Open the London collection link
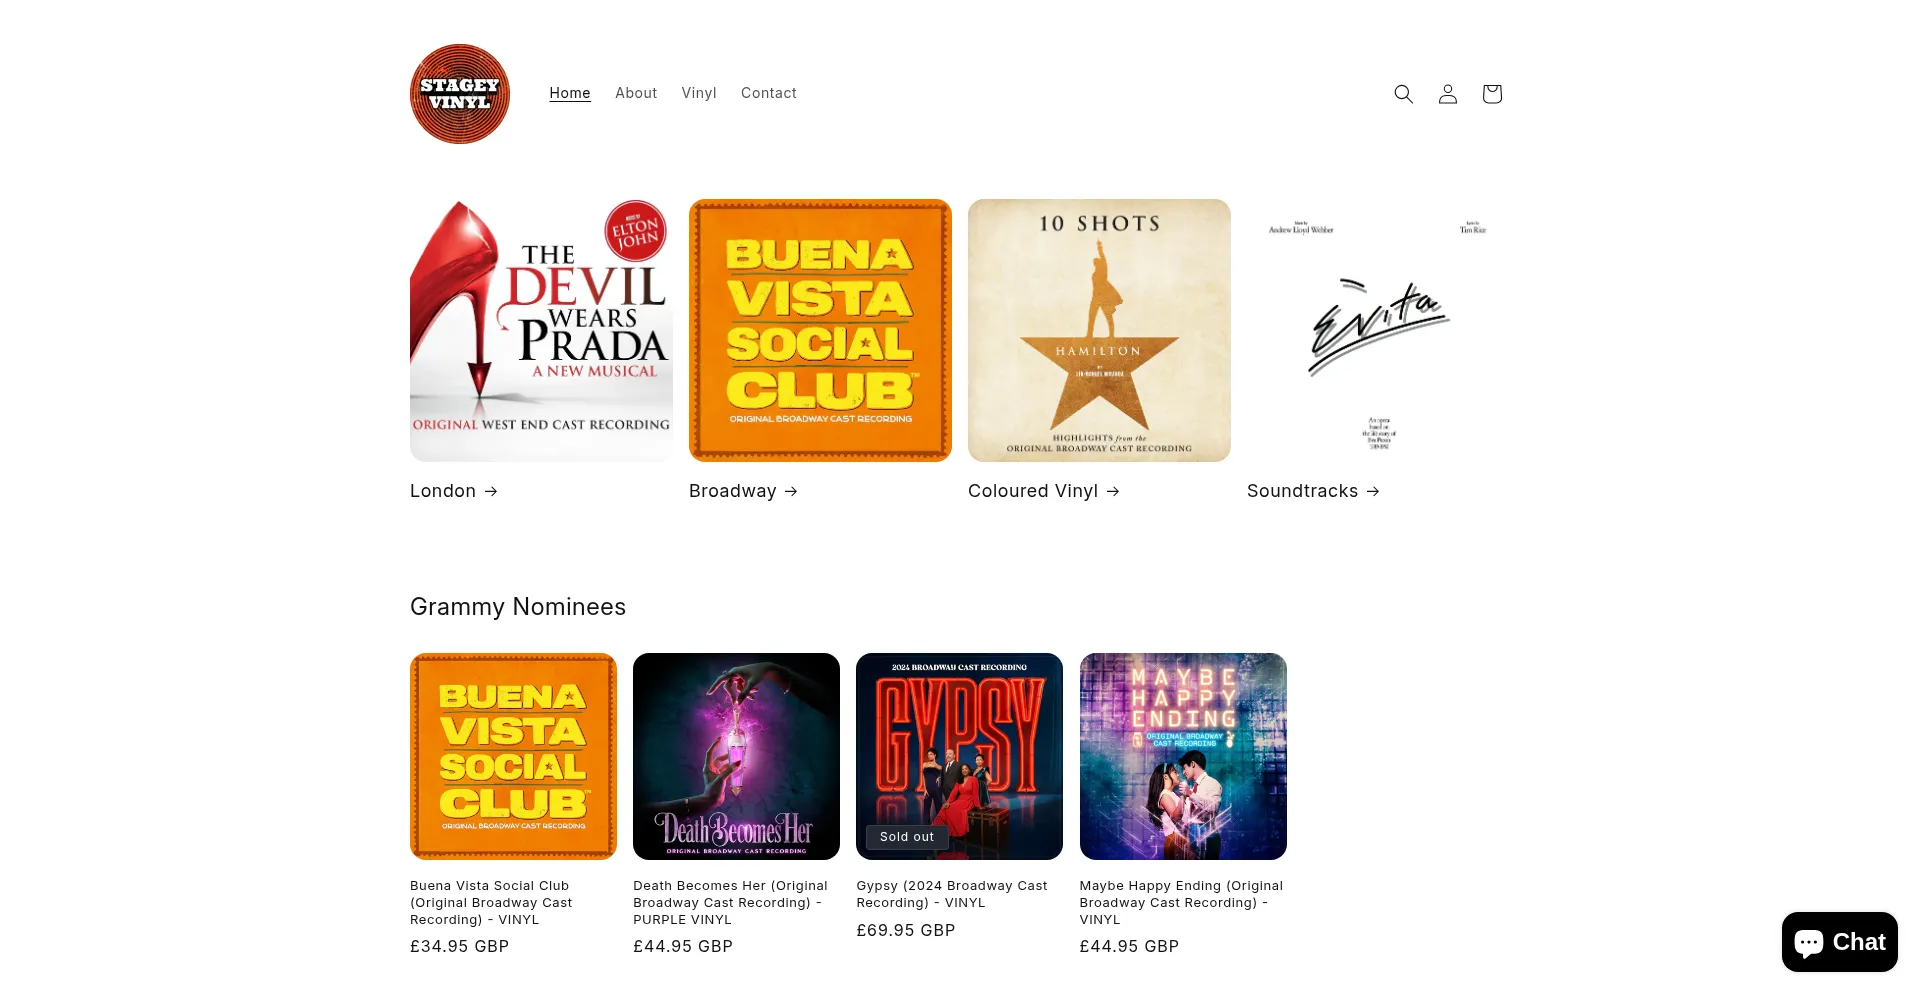Screen dimensions: 1920x993 pyautogui.click(x=454, y=491)
